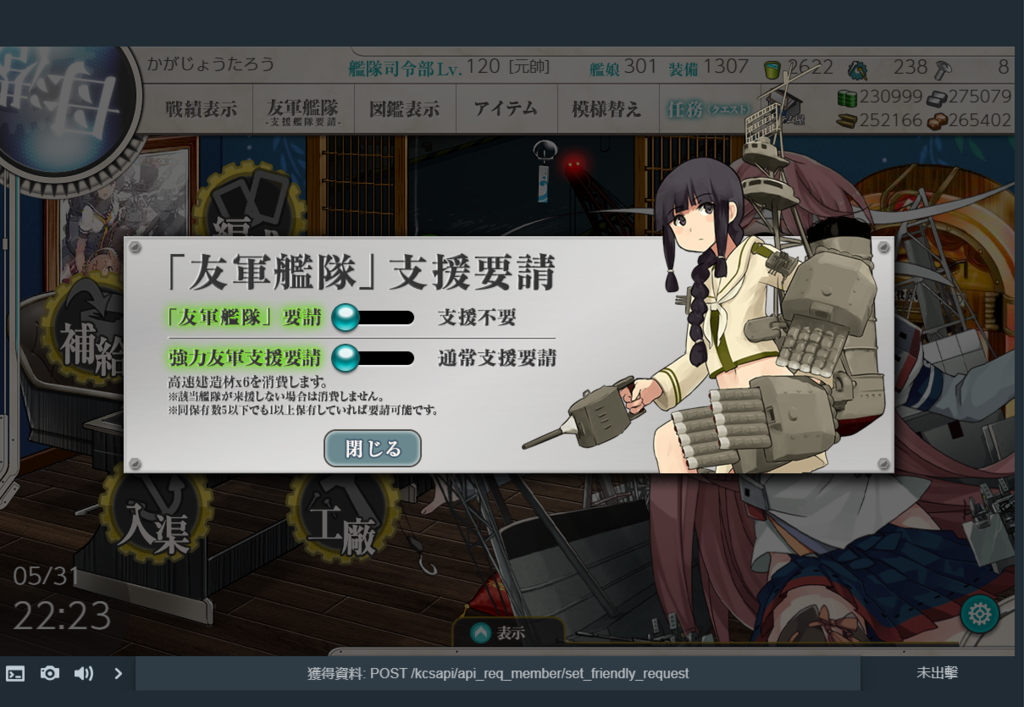Screen dimensions: 1024x707
Task: Open the 模様替え furniture menu
Action: pyautogui.click(x=607, y=109)
